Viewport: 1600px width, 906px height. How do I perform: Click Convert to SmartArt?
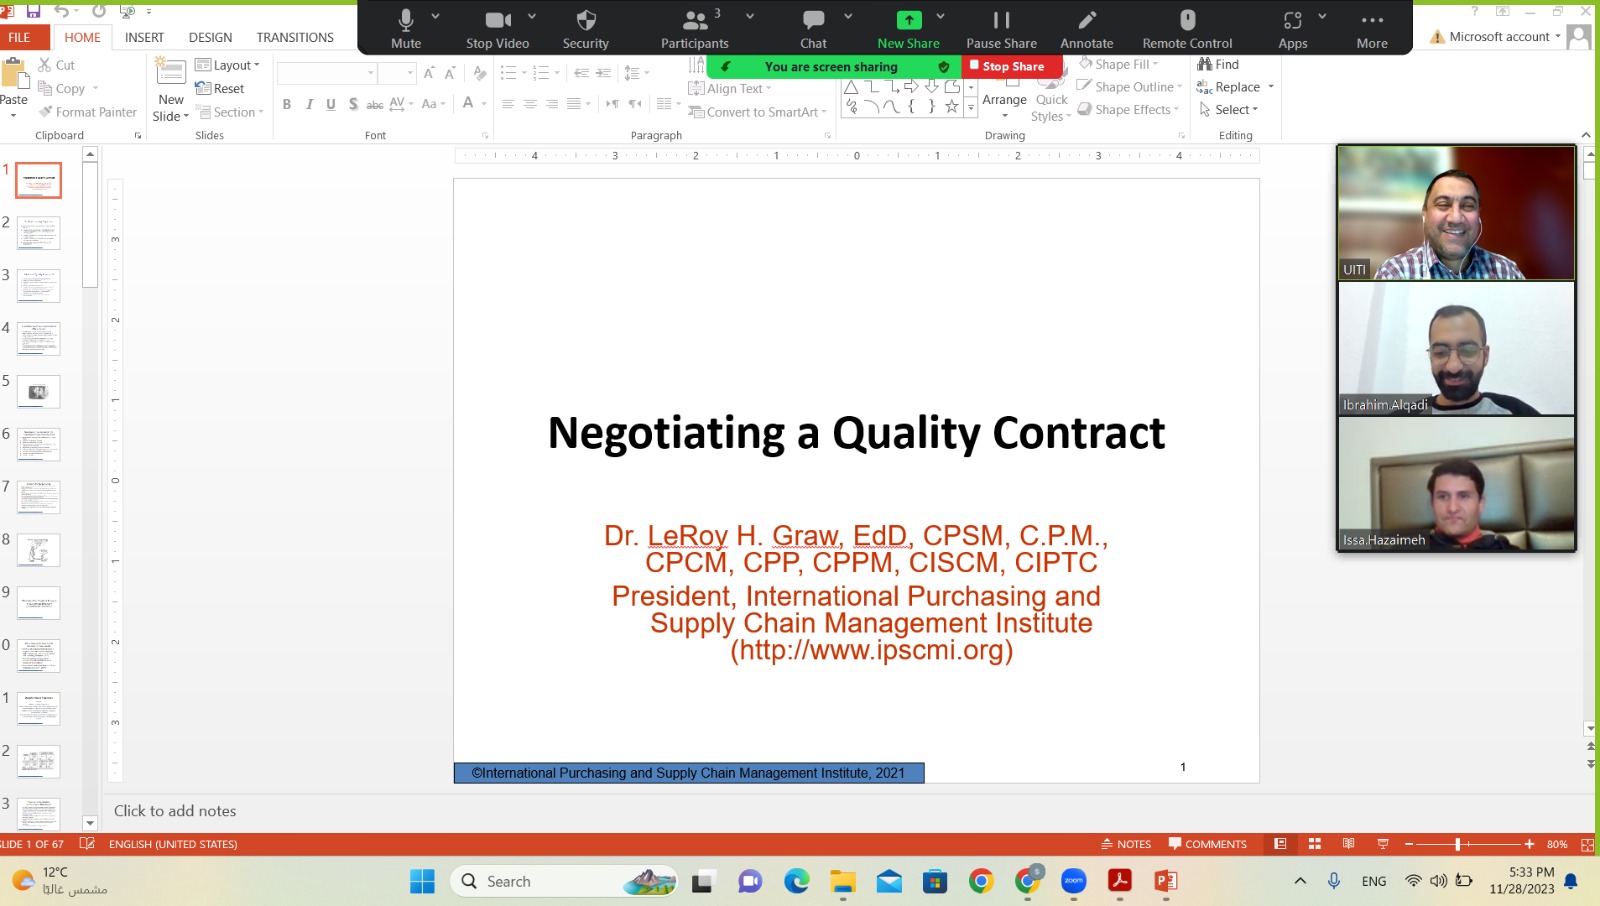click(x=758, y=112)
